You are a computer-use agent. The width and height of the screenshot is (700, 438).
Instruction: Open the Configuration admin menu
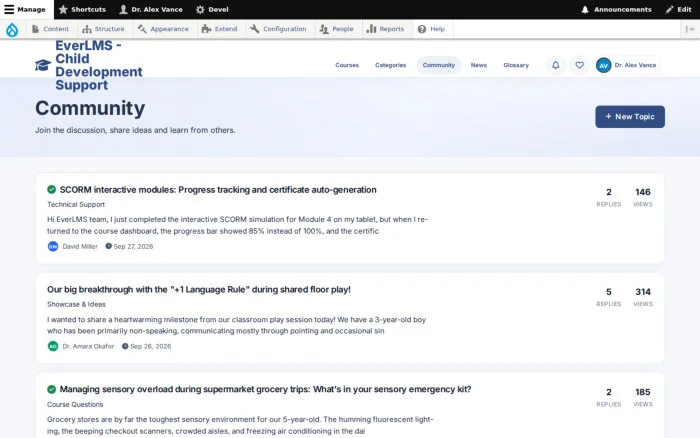278,29
